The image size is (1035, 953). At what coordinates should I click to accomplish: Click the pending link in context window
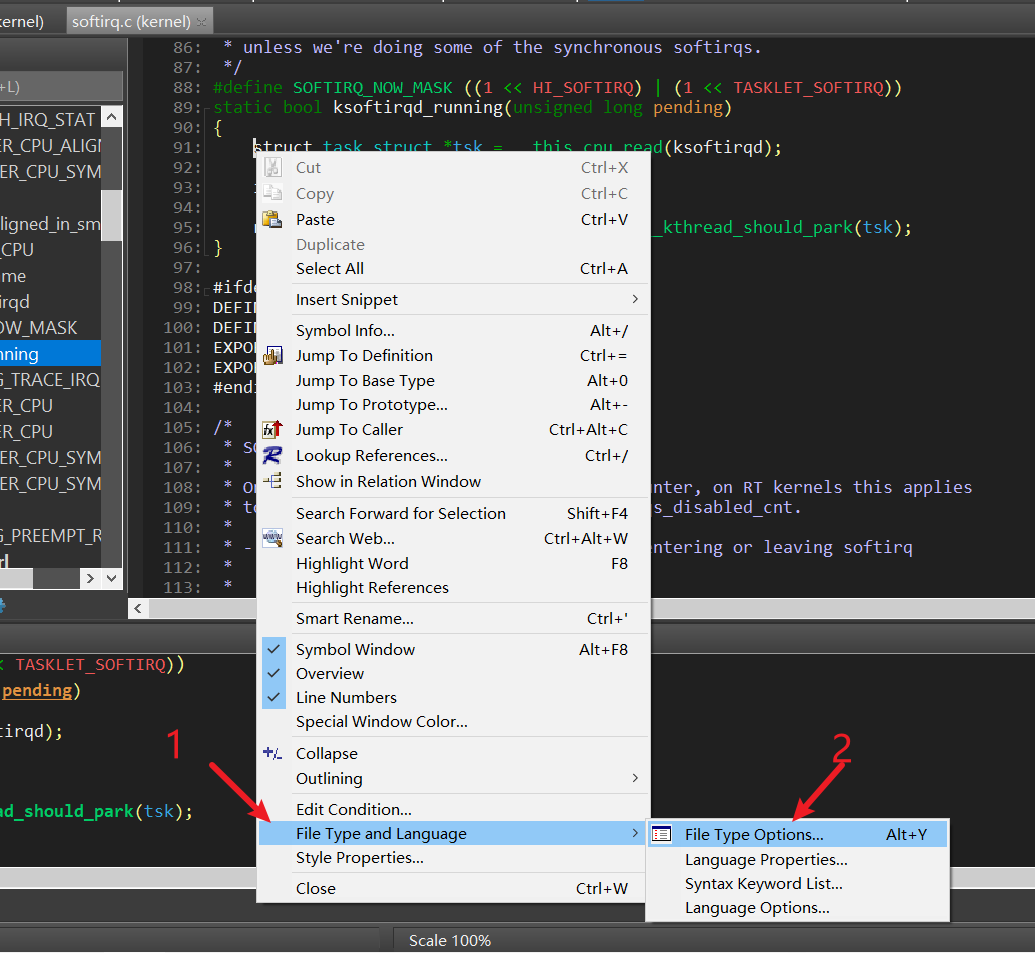point(37,690)
